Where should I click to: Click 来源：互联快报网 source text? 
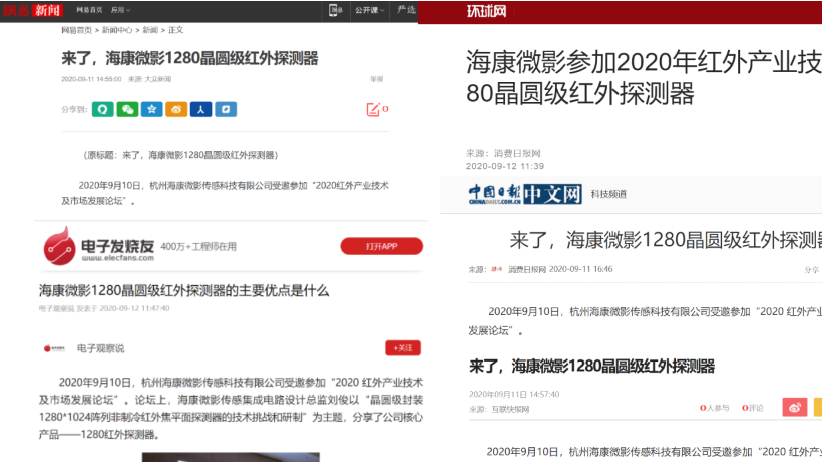tap(499, 410)
